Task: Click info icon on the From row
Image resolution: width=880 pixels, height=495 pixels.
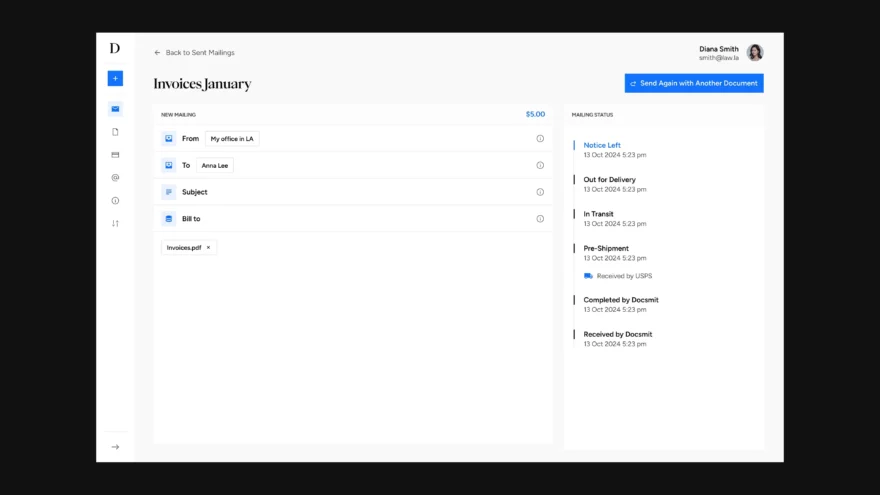Action: (x=540, y=139)
